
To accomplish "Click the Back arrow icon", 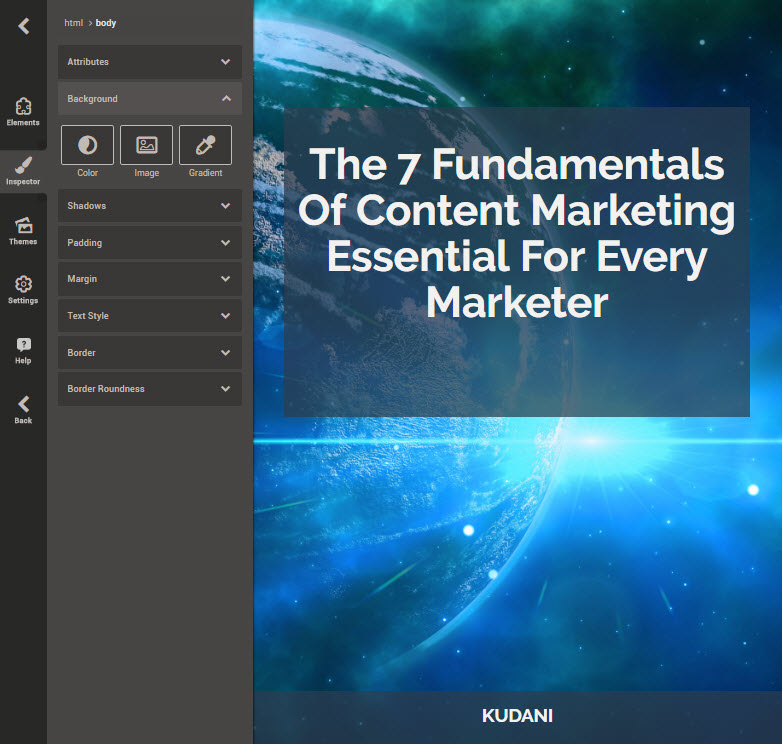I will tap(23, 404).
